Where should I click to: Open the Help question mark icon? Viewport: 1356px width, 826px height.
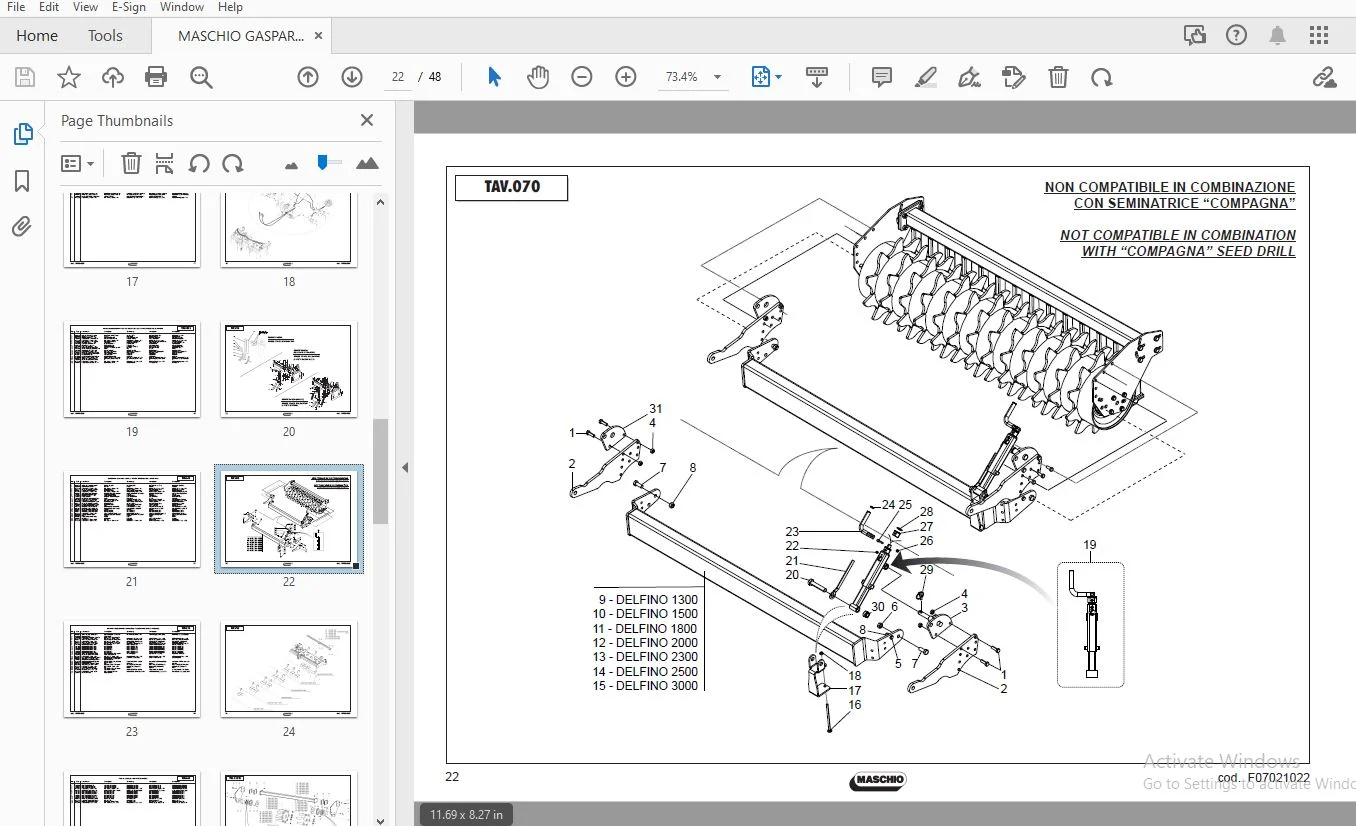[x=1236, y=35]
